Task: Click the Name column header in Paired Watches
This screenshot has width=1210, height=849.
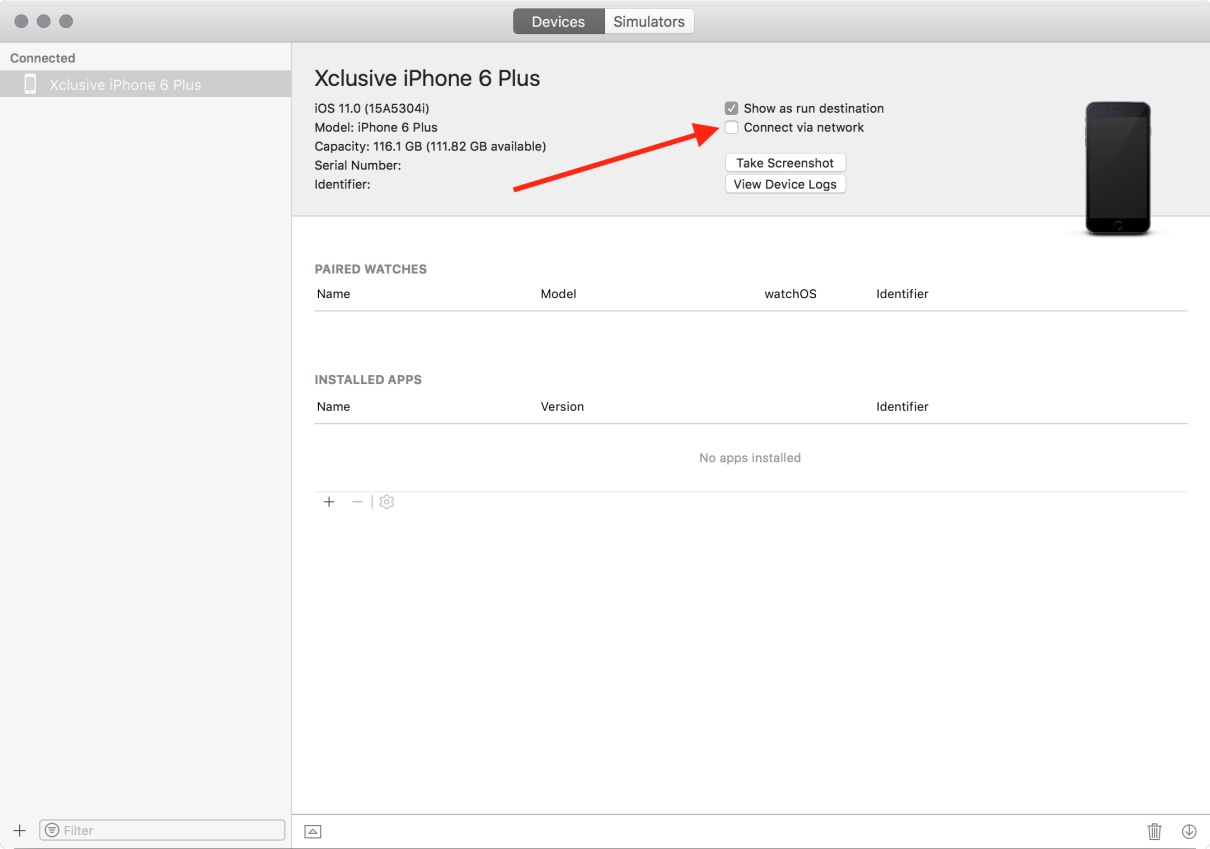Action: 334,294
